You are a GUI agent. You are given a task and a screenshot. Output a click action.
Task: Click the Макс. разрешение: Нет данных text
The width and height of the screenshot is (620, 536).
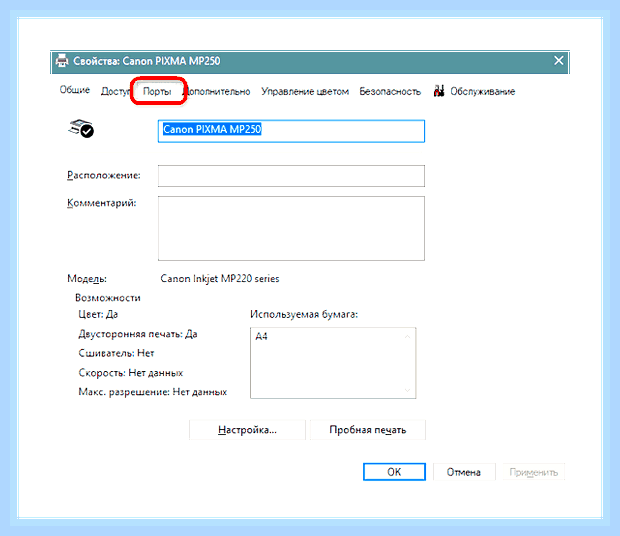coord(153,392)
